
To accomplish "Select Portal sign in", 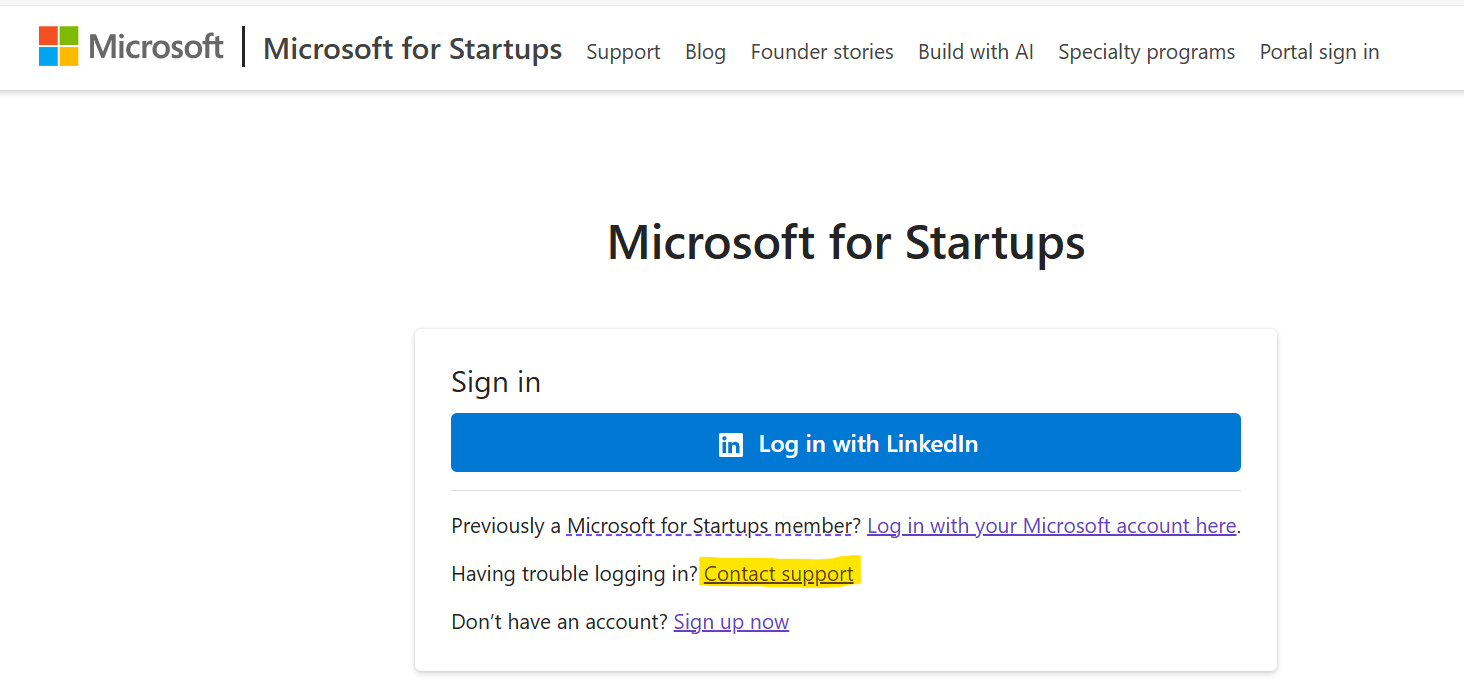I will [1319, 52].
